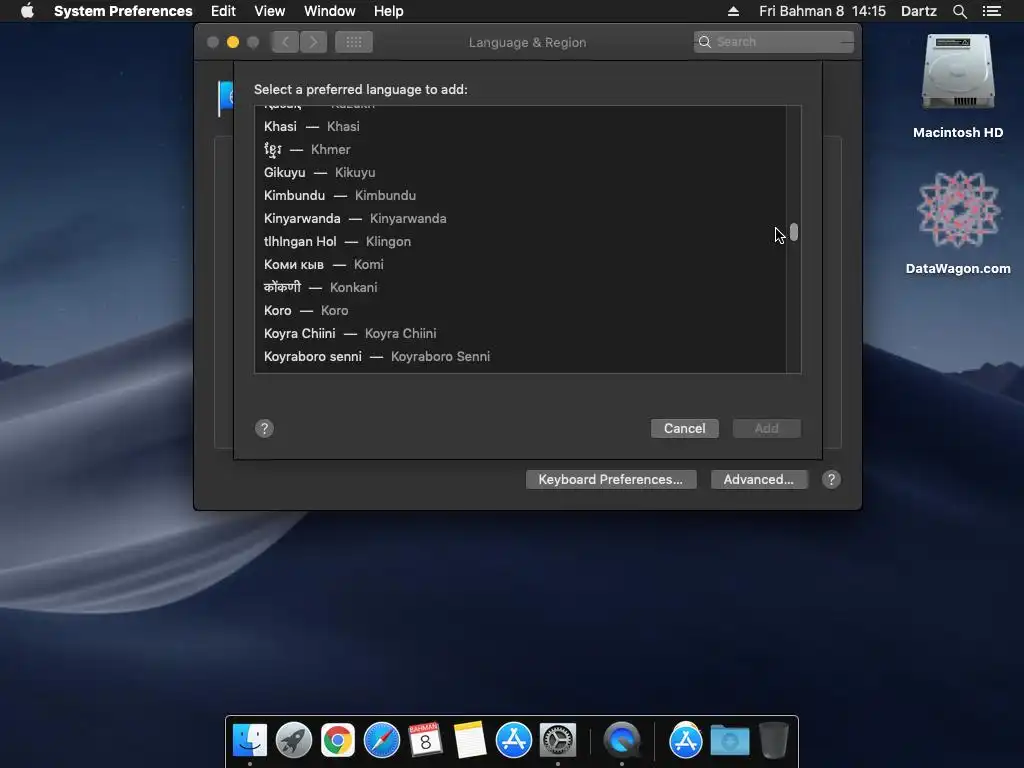Open Notification Center list icon
This screenshot has width=1024, height=768.
click(x=991, y=11)
